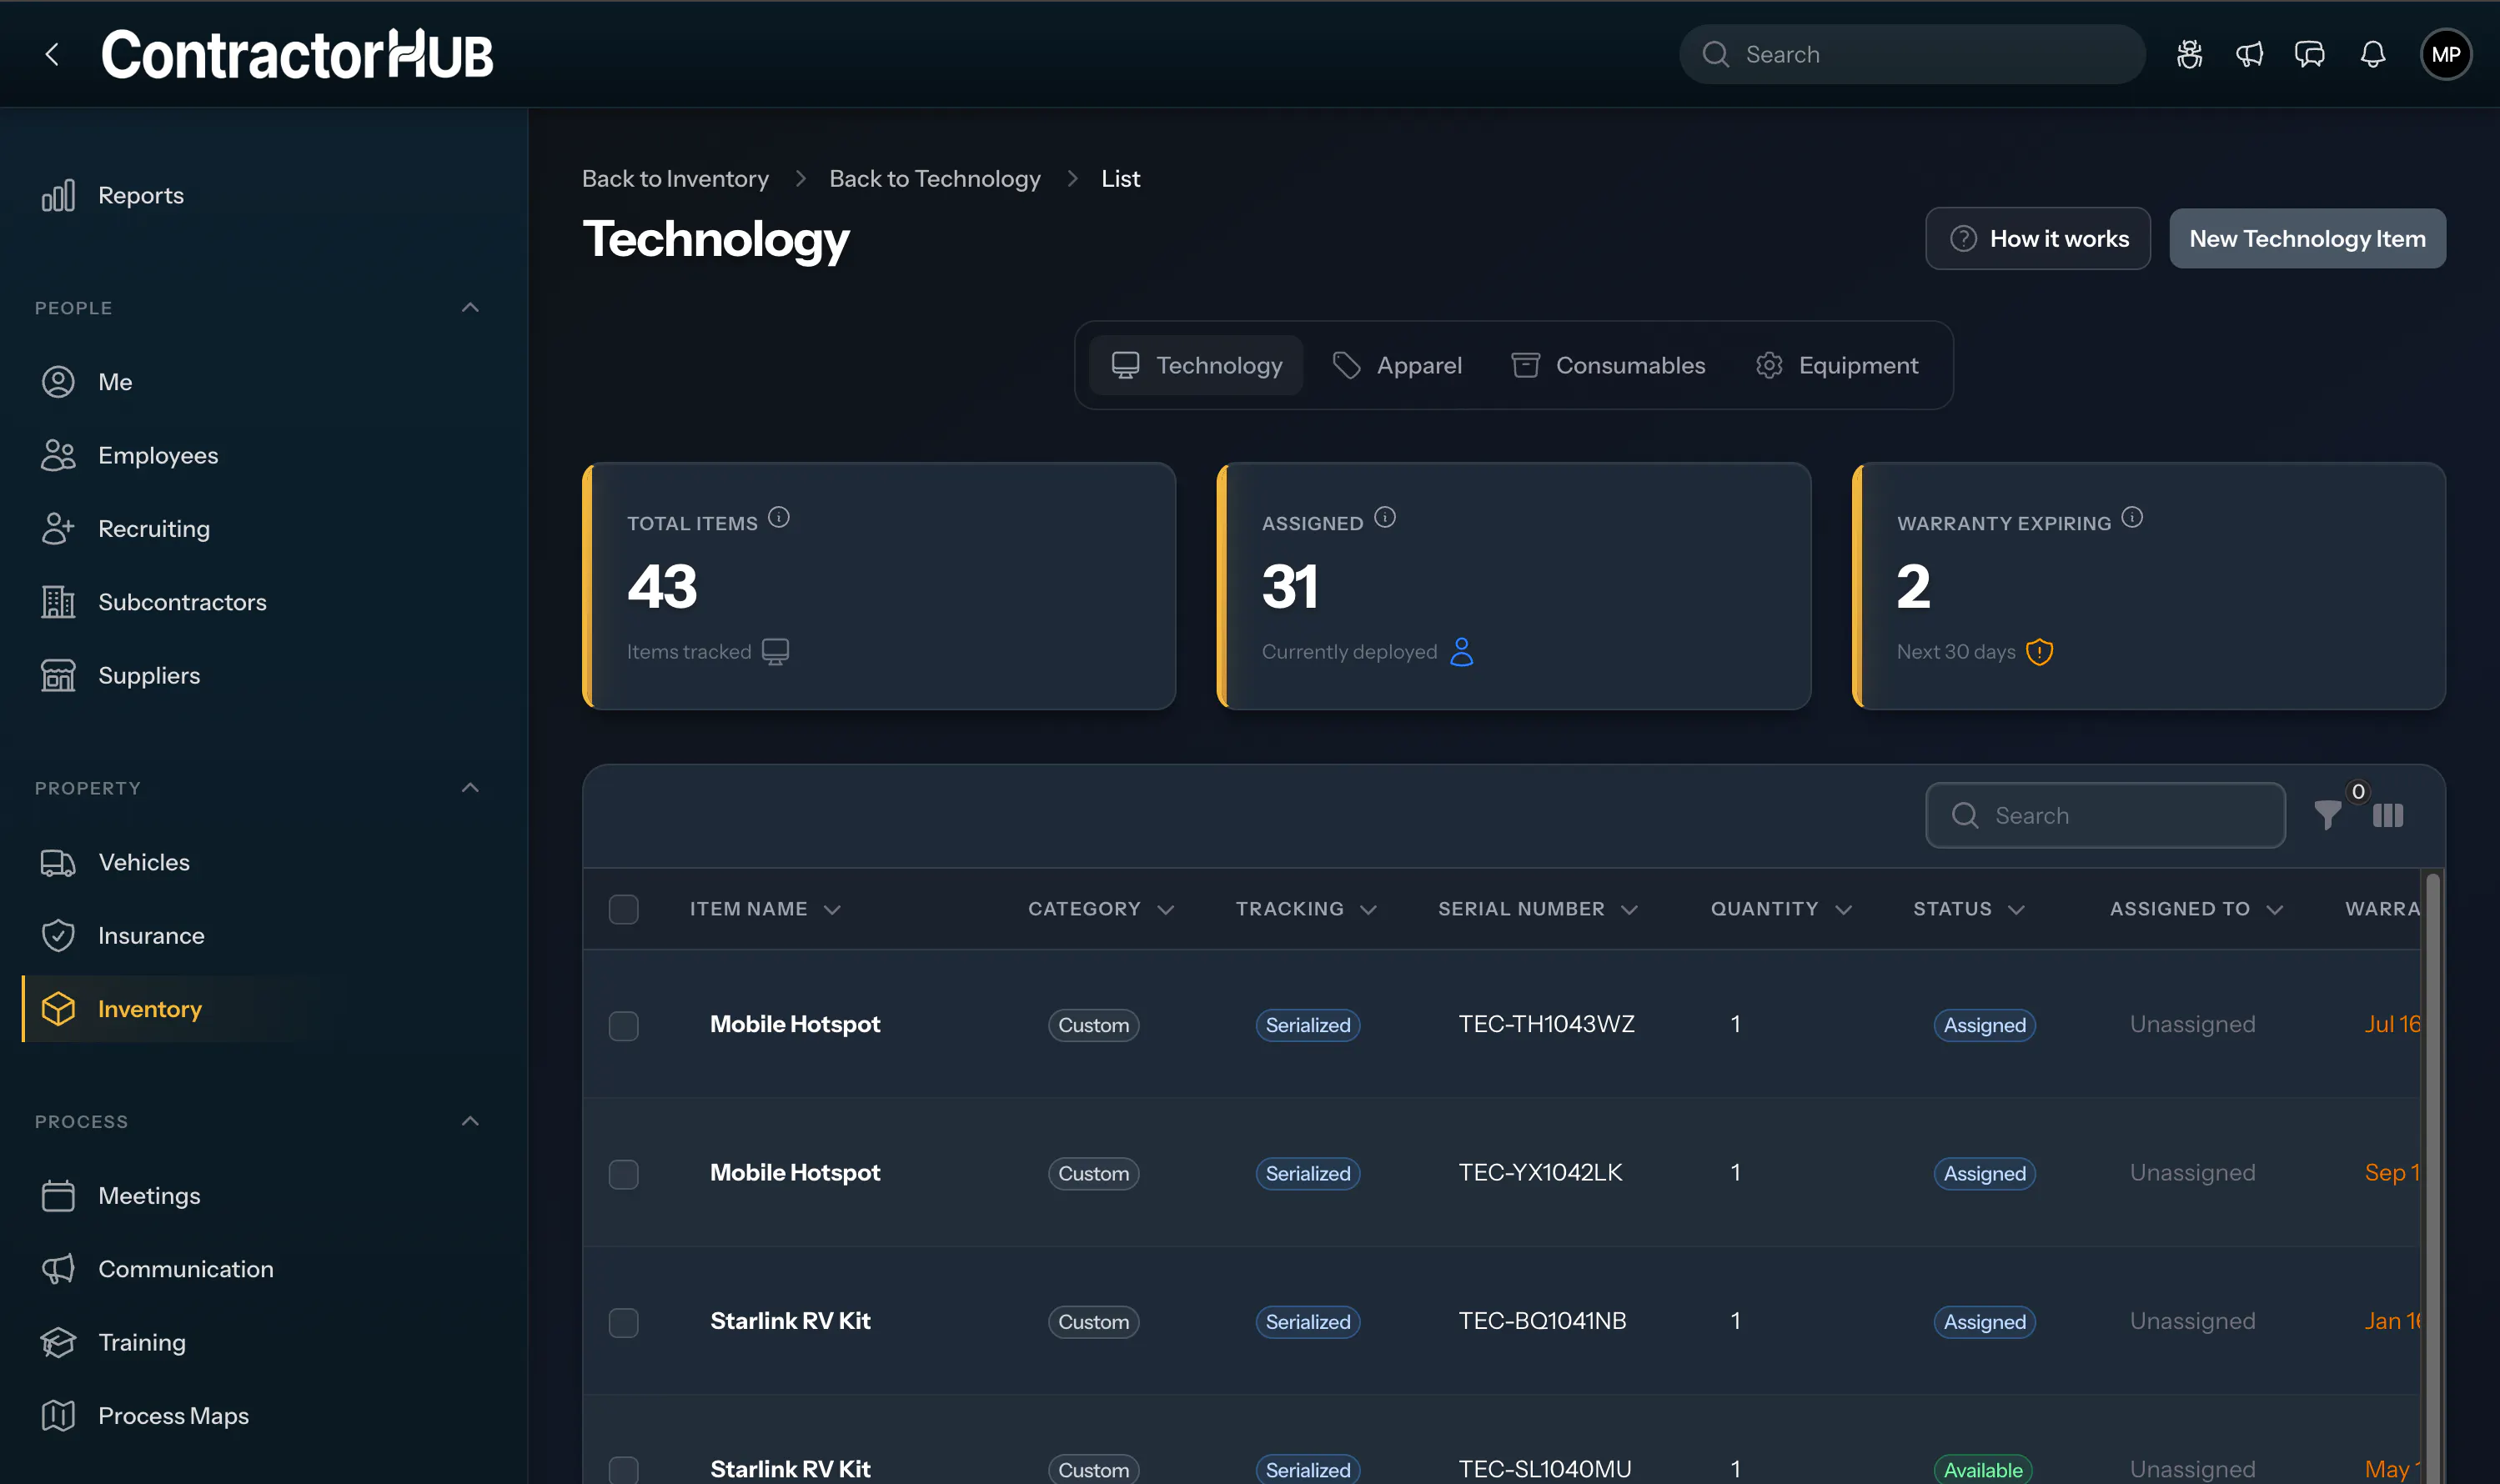The height and width of the screenshot is (1484, 2500).
Task: Open the megaphone announcements icon in header
Action: pyautogui.click(x=2249, y=54)
